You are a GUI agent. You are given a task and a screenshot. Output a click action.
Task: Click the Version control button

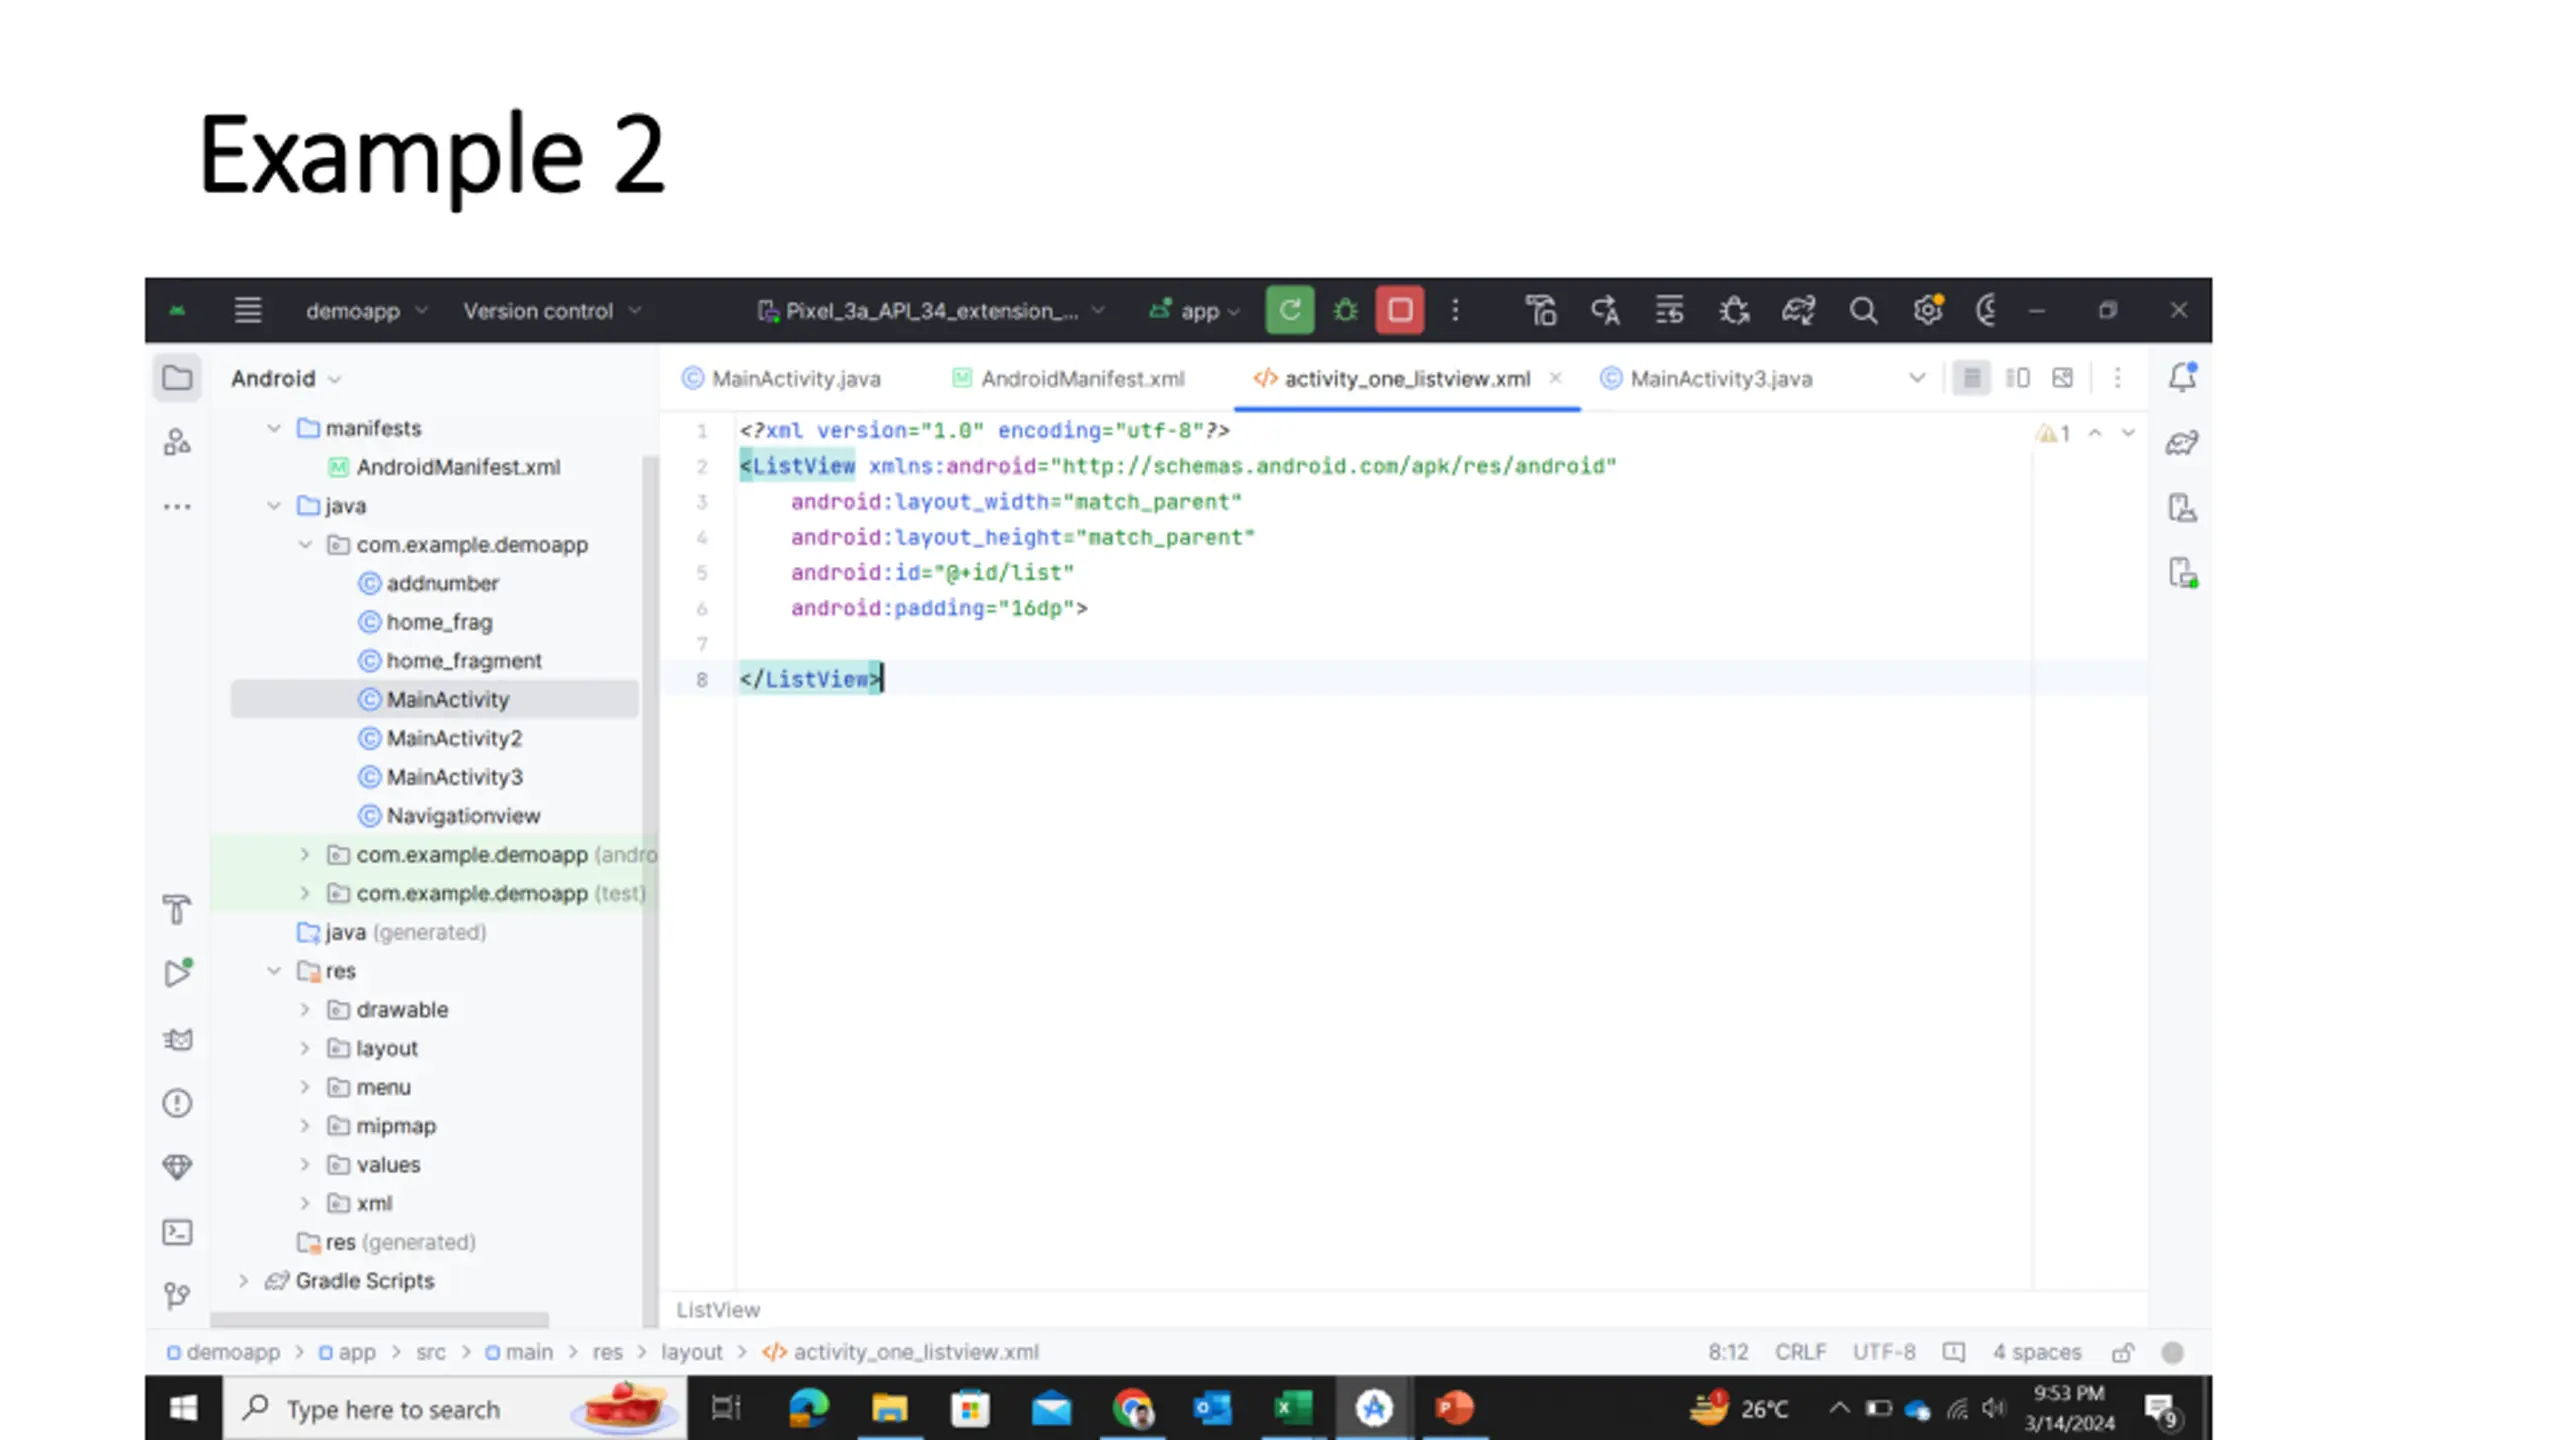[551, 311]
